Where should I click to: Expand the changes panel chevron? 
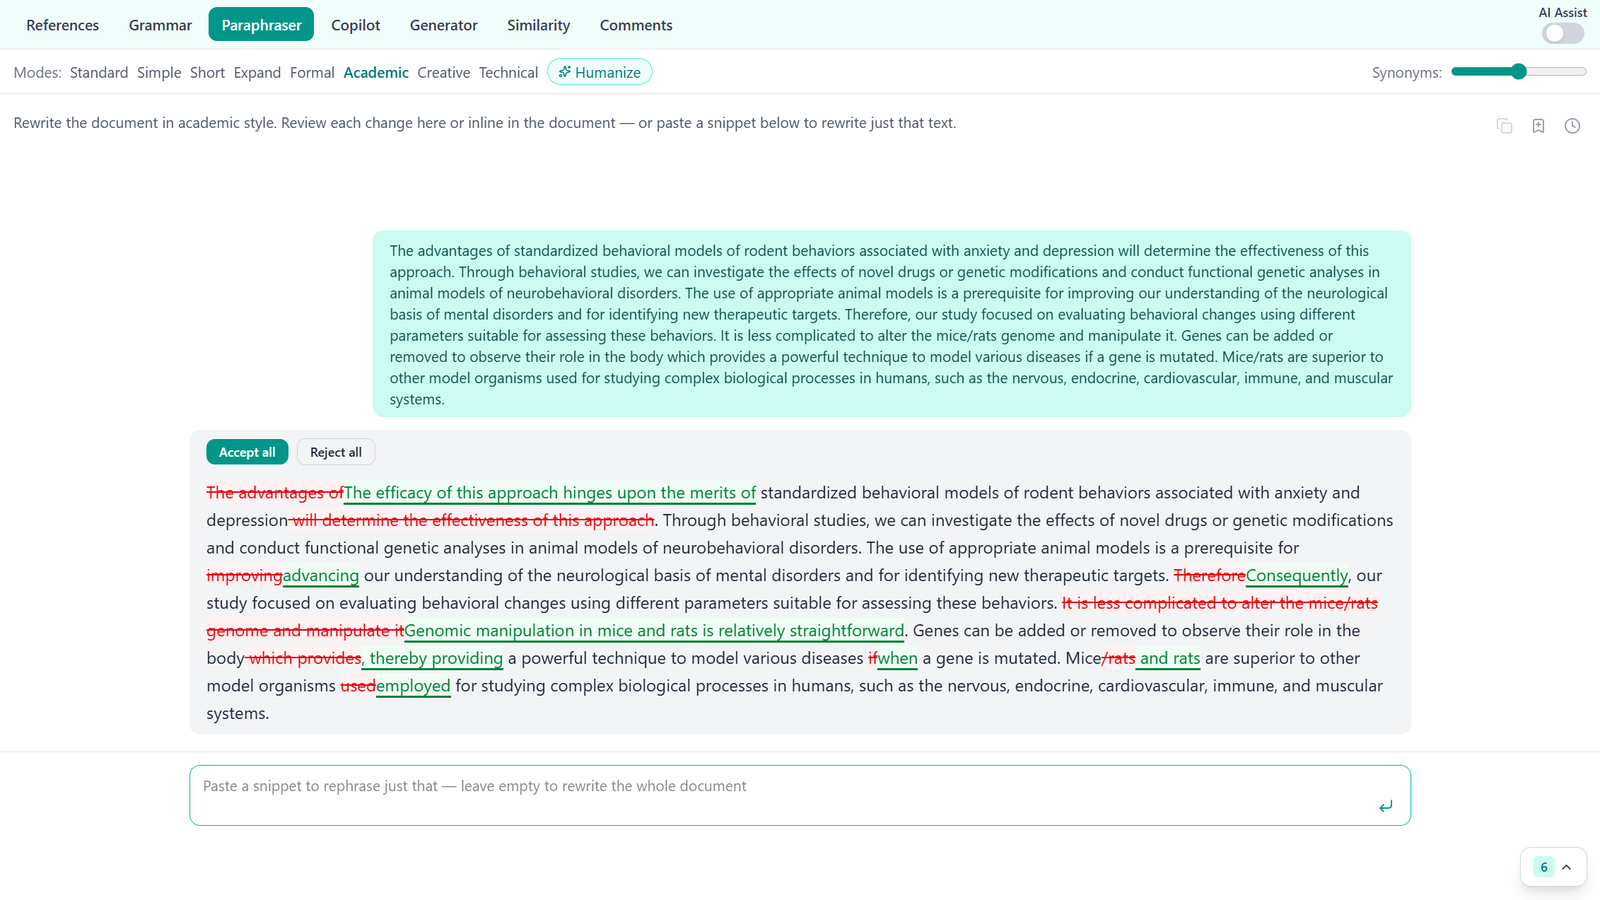[1567, 867]
